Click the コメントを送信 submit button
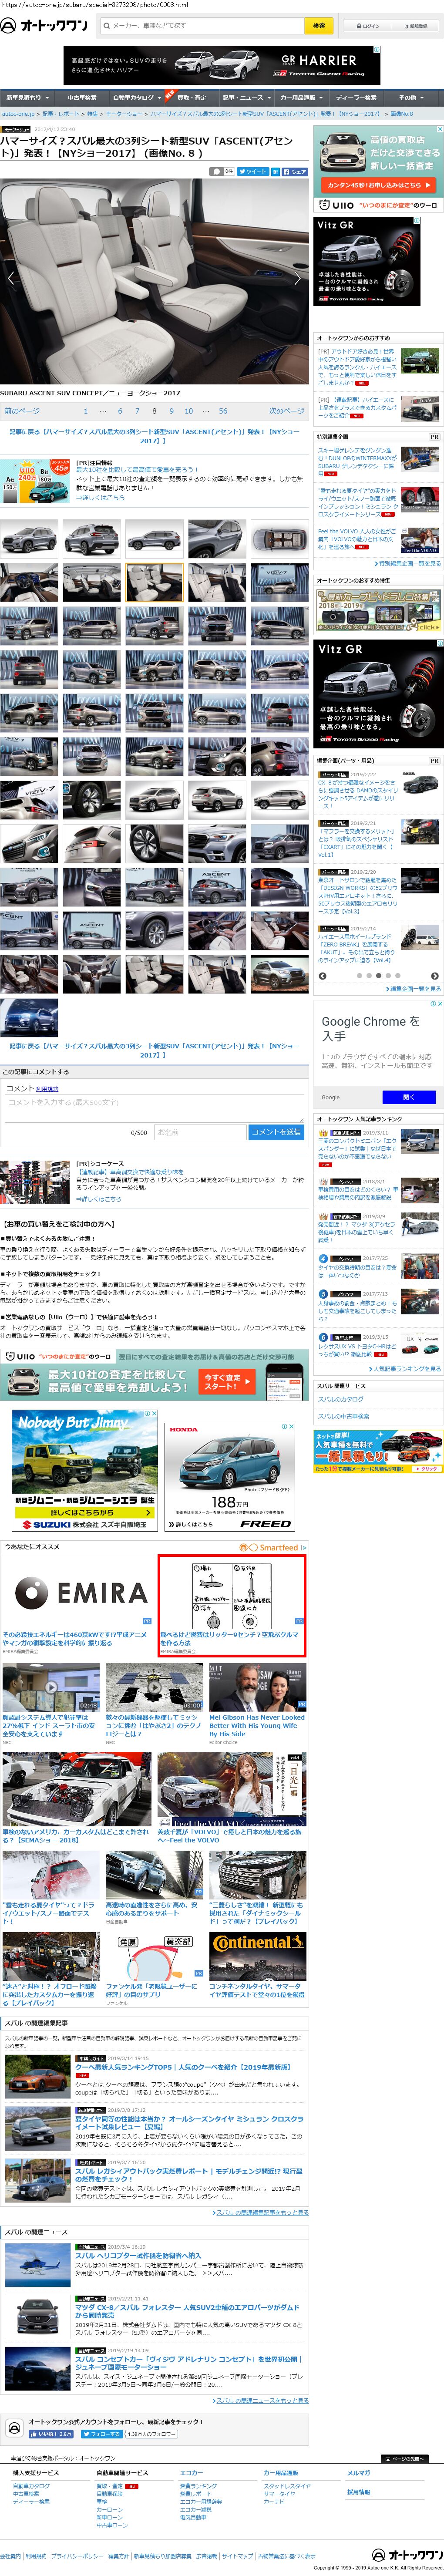Viewport: 444px width, 2576px height. [x=275, y=1132]
